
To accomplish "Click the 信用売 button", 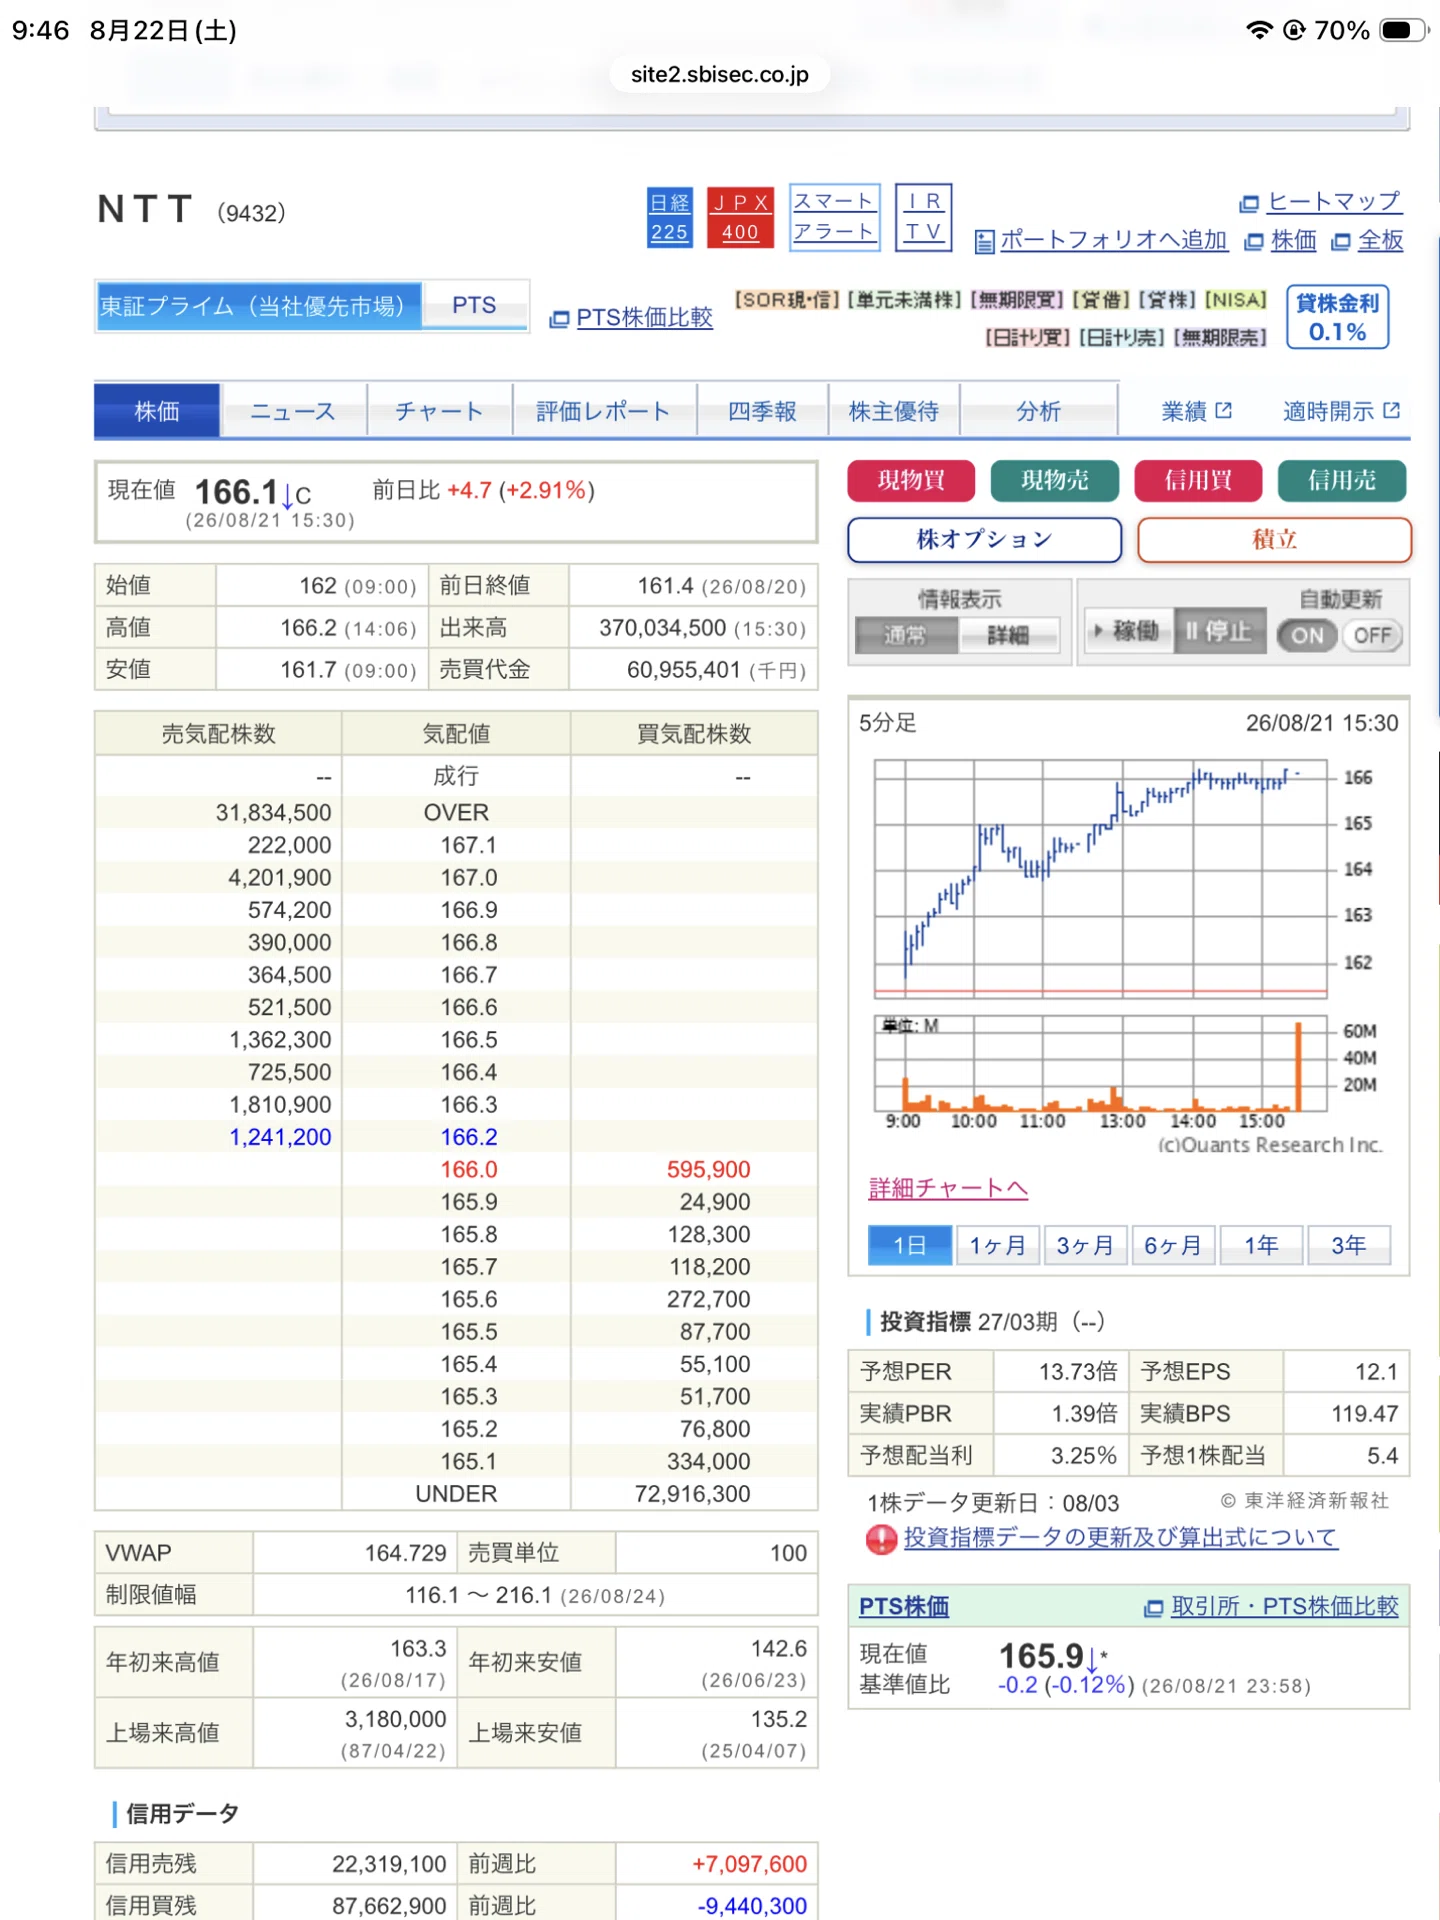I will [1342, 481].
